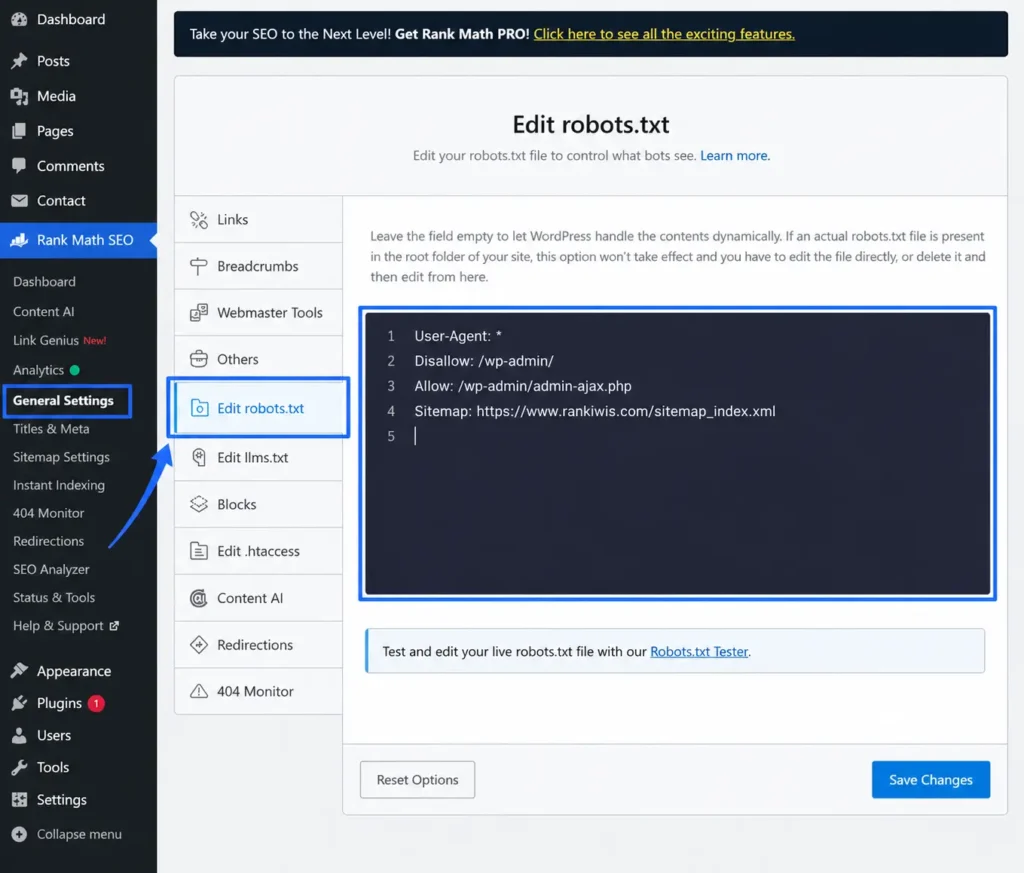This screenshot has width=1024, height=873.
Task: Follow the Learn more link
Action: (x=735, y=155)
